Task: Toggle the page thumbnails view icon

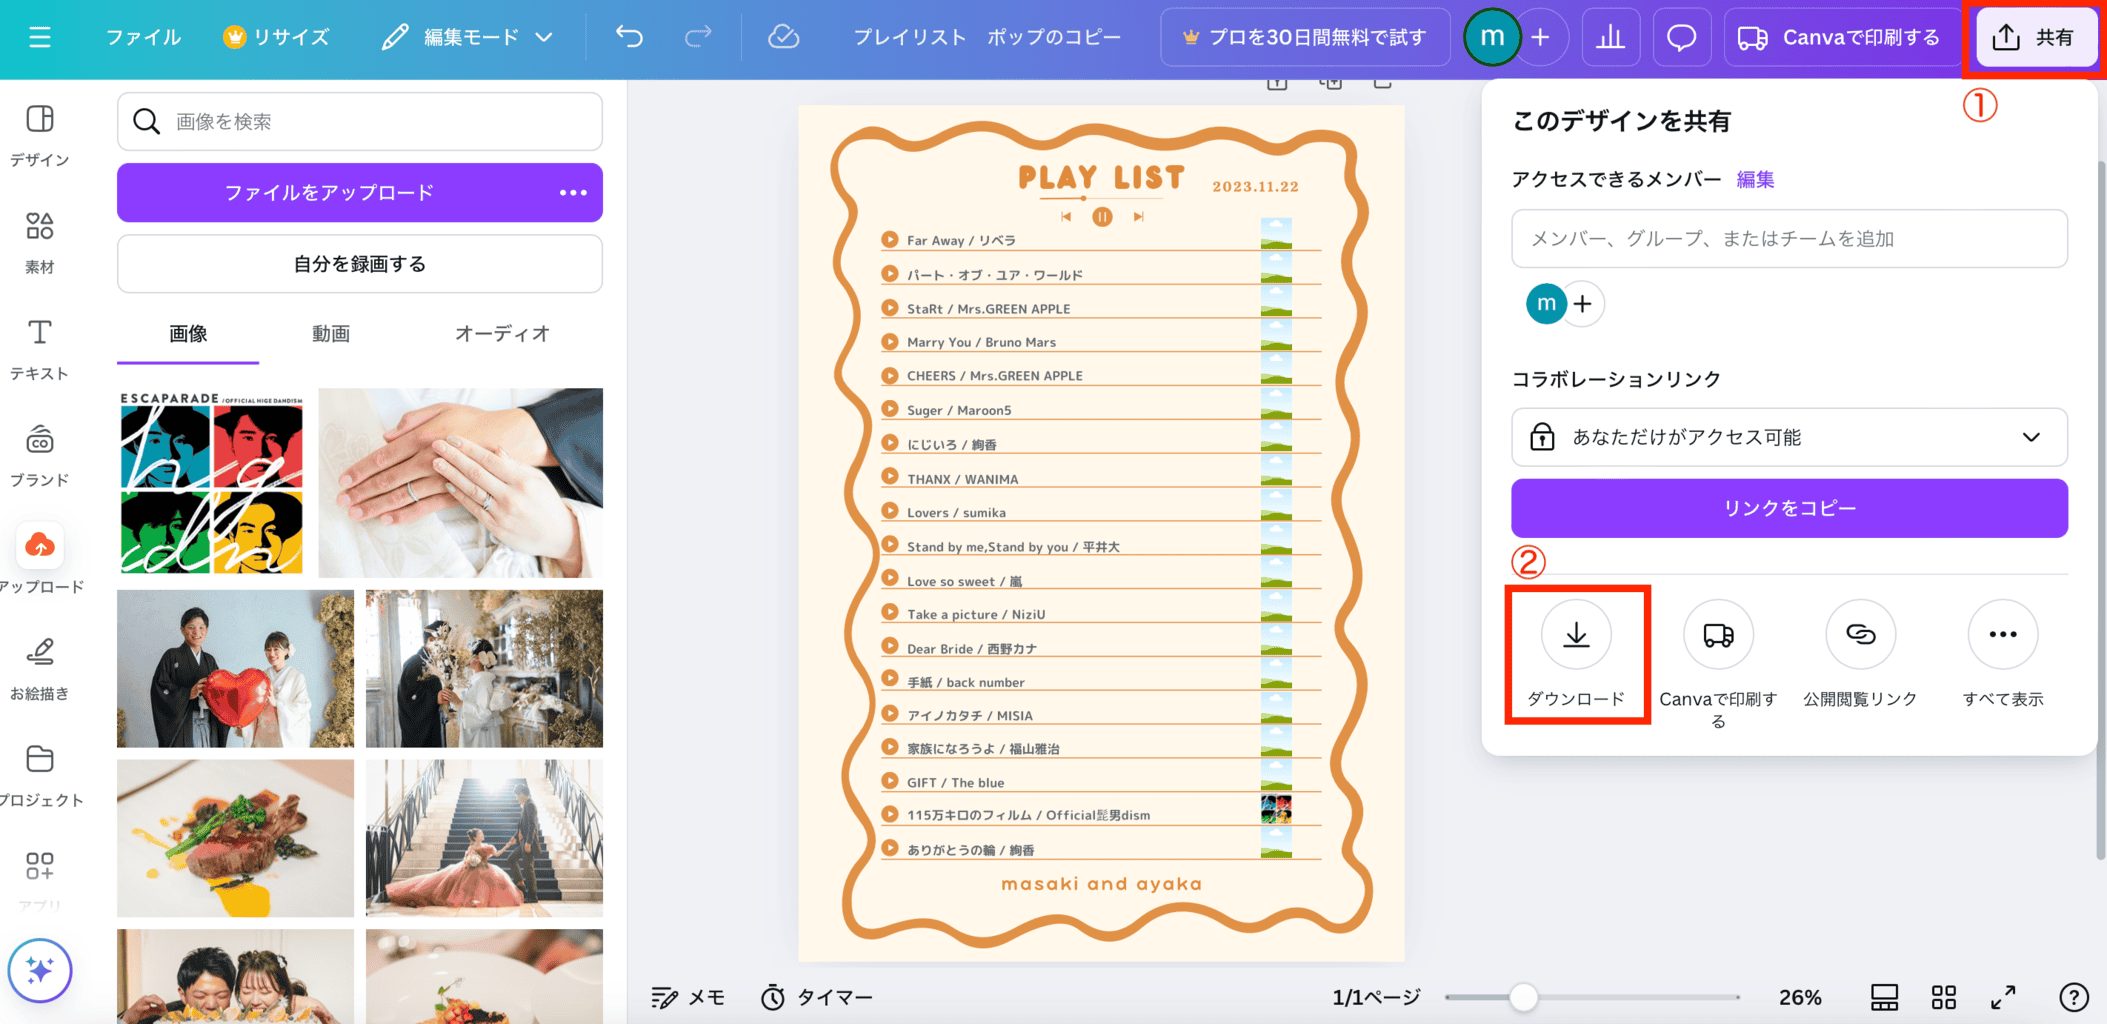Action: pos(1884,997)
